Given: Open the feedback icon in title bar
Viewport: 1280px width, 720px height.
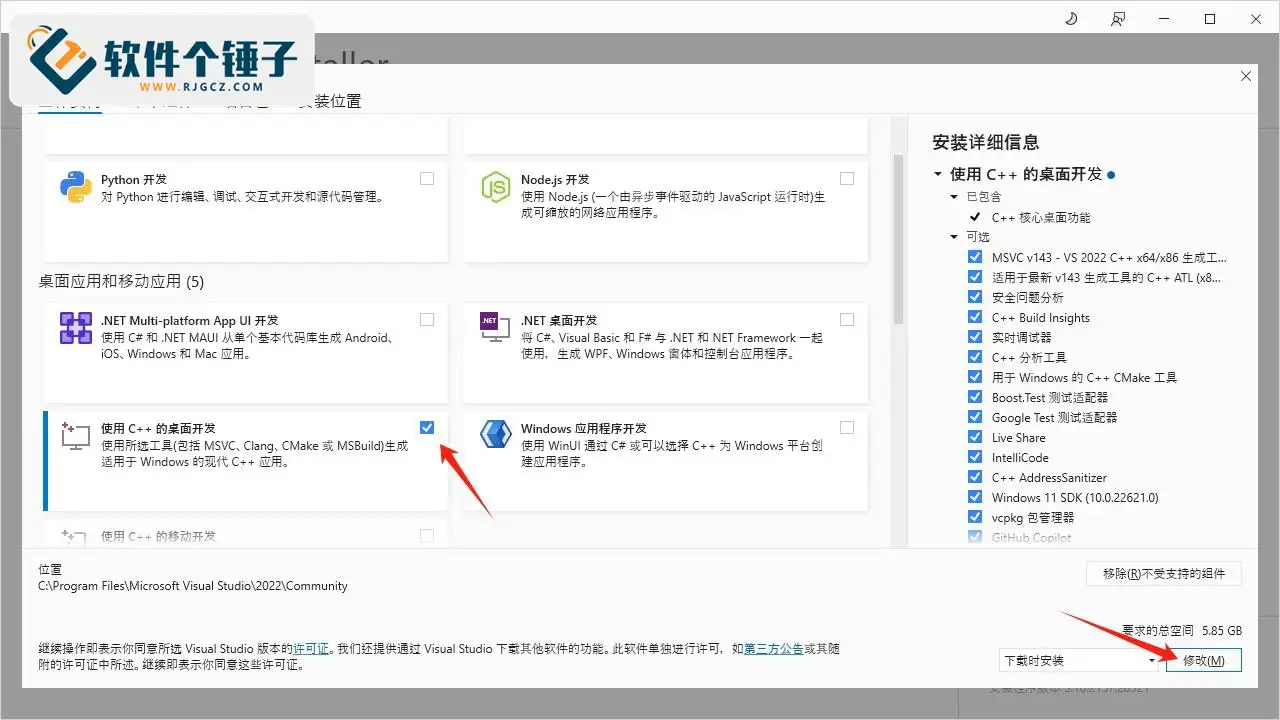Looking at the screenshot, I should click(1118, 19).
